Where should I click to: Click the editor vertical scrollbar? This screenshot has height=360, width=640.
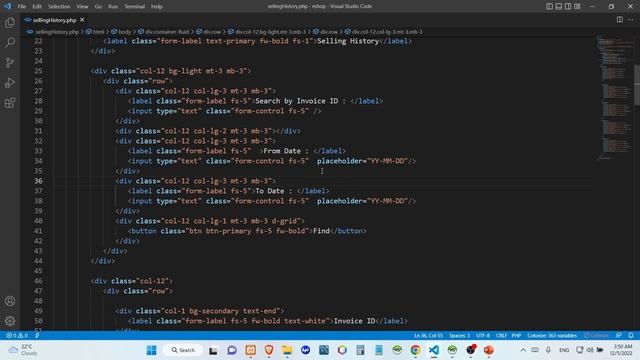637,84
